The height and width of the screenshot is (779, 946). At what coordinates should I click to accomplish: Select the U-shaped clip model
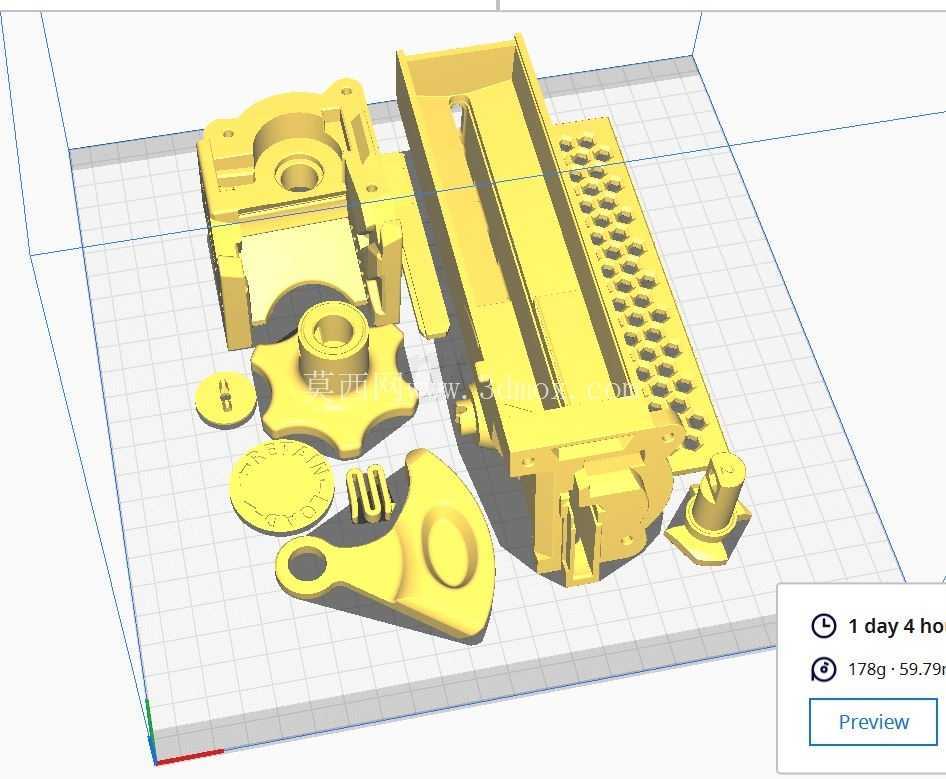(369, 492)
